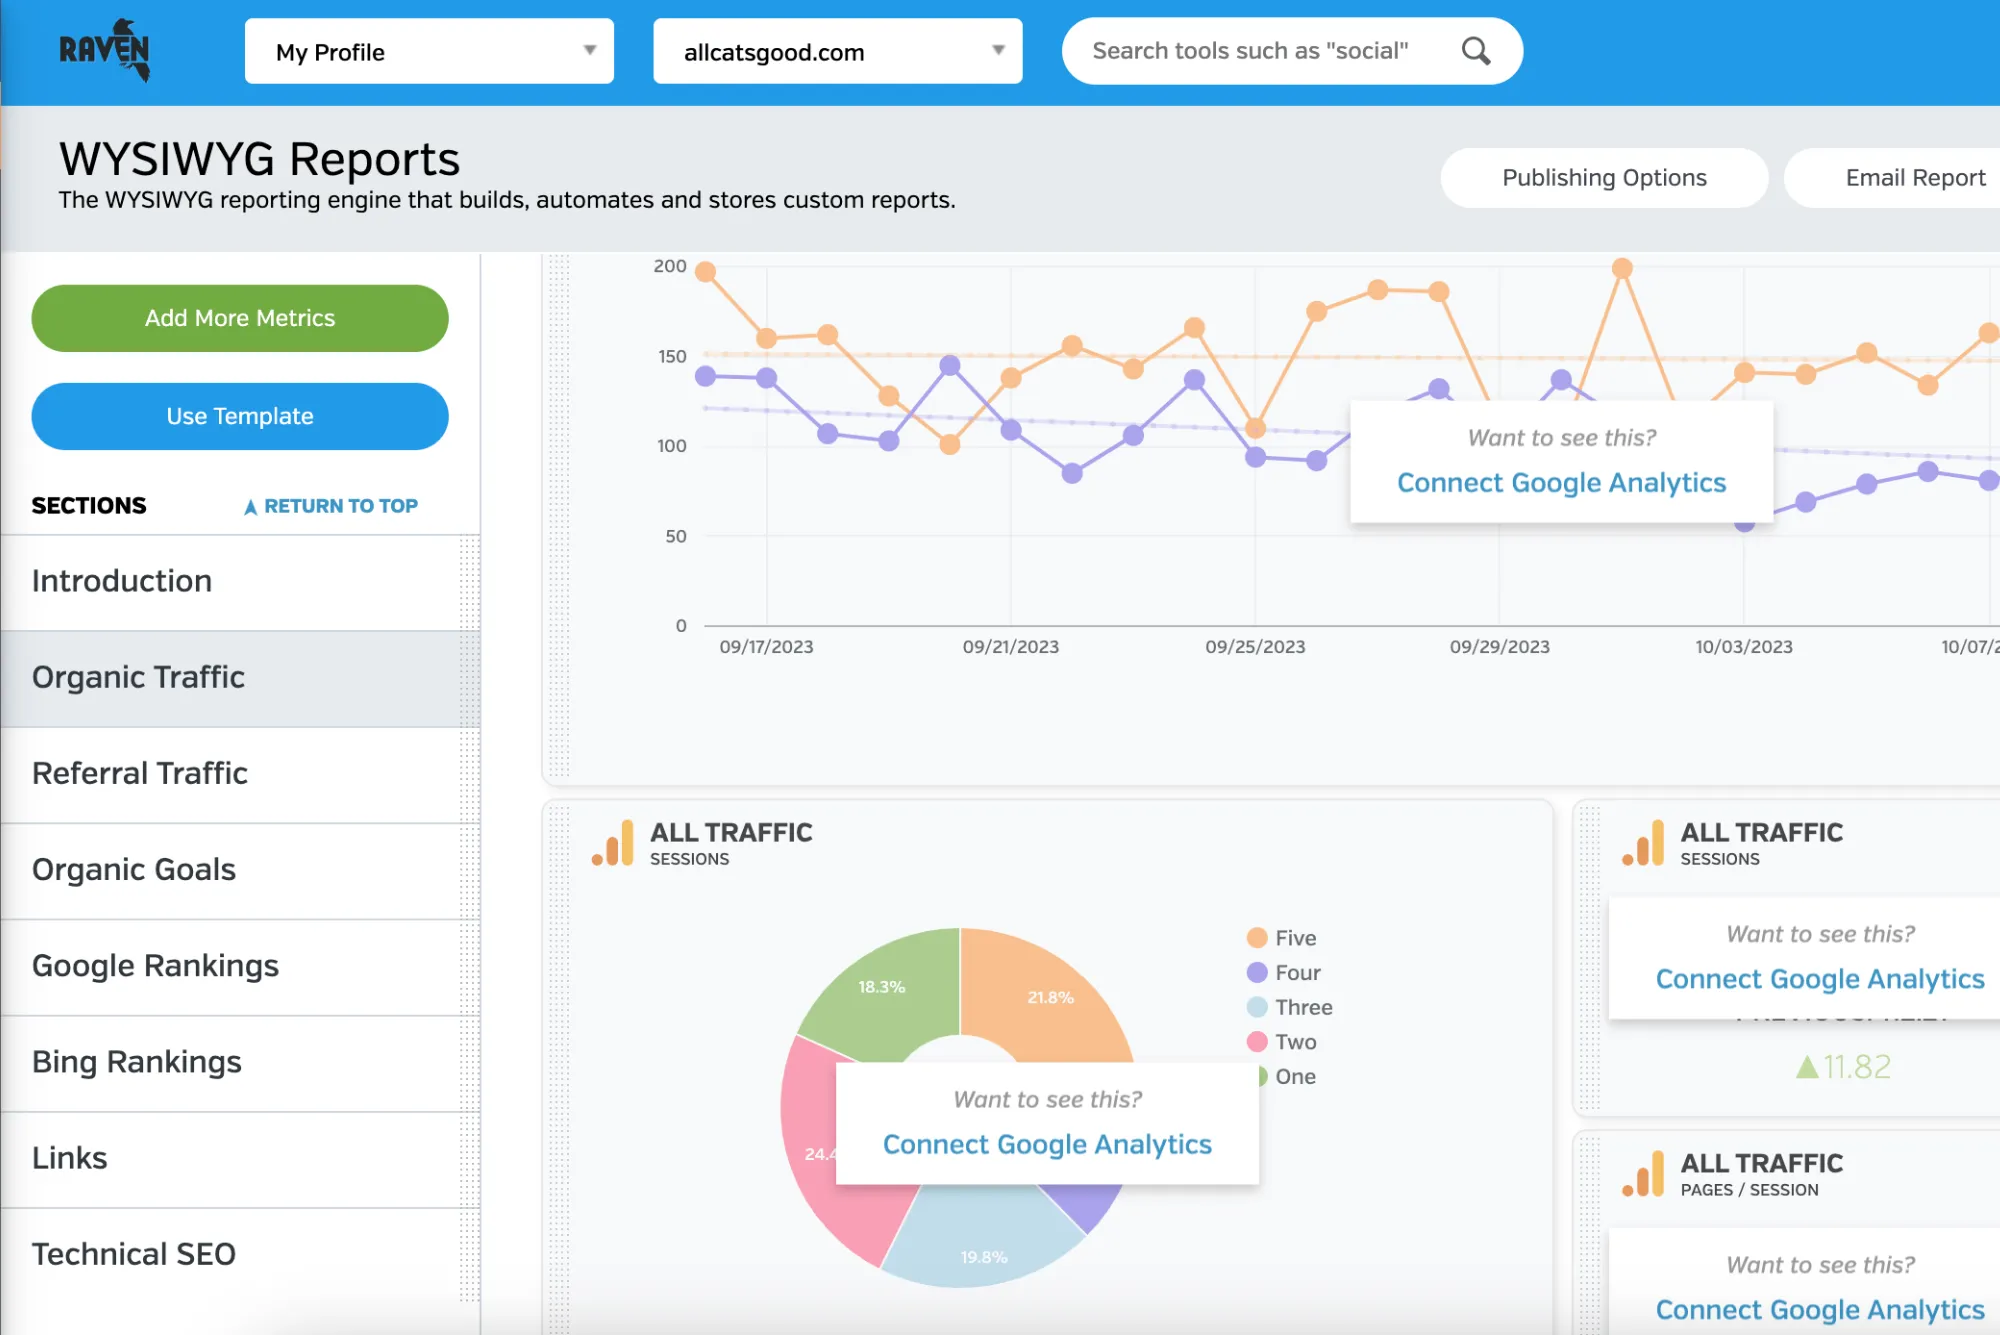Click the orange peak data point near 10/01
2000x1335 pixels.
[x=1622, y=268]
